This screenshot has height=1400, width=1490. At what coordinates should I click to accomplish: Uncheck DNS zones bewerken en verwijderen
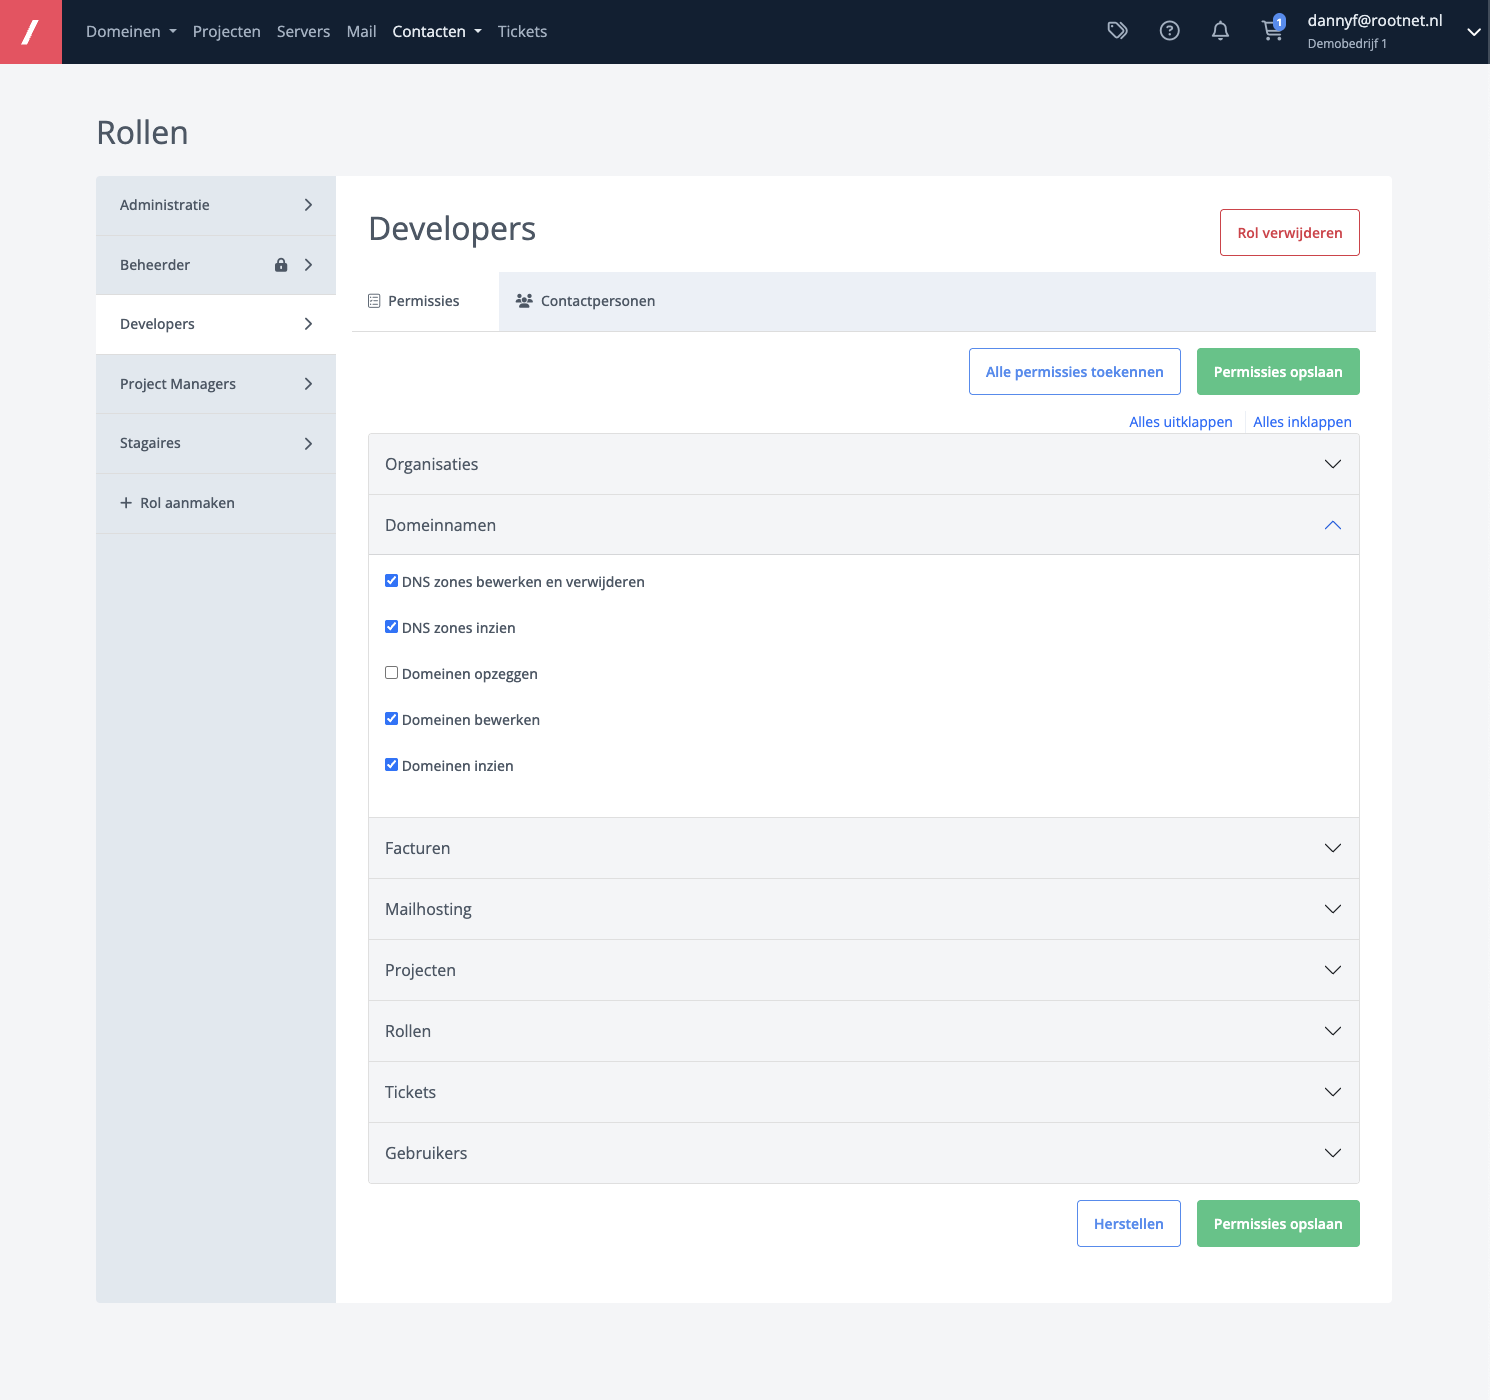pos(392,581)
